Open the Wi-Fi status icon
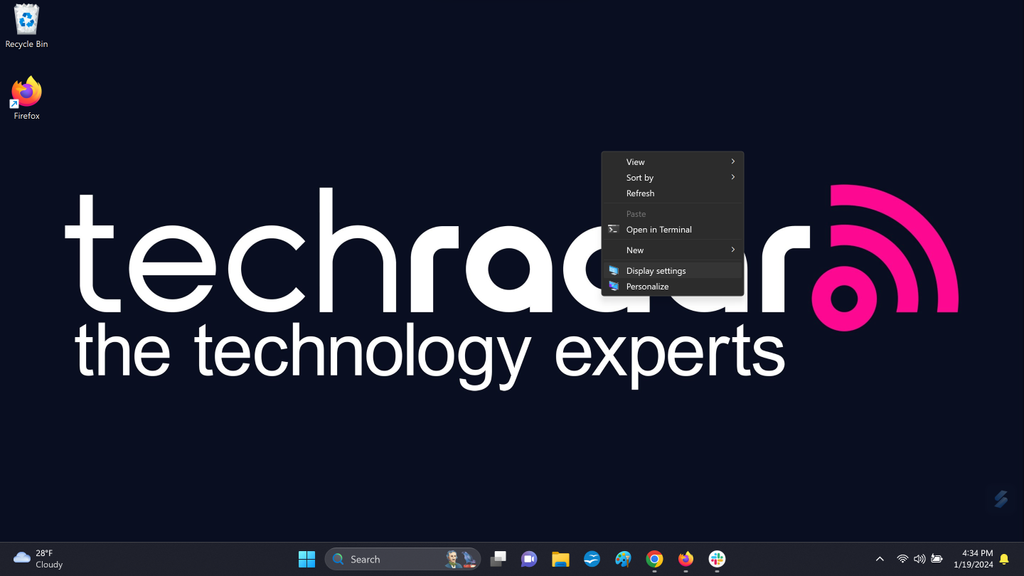This screenshot has height=576, width=1024. click(x=902, y=558)
